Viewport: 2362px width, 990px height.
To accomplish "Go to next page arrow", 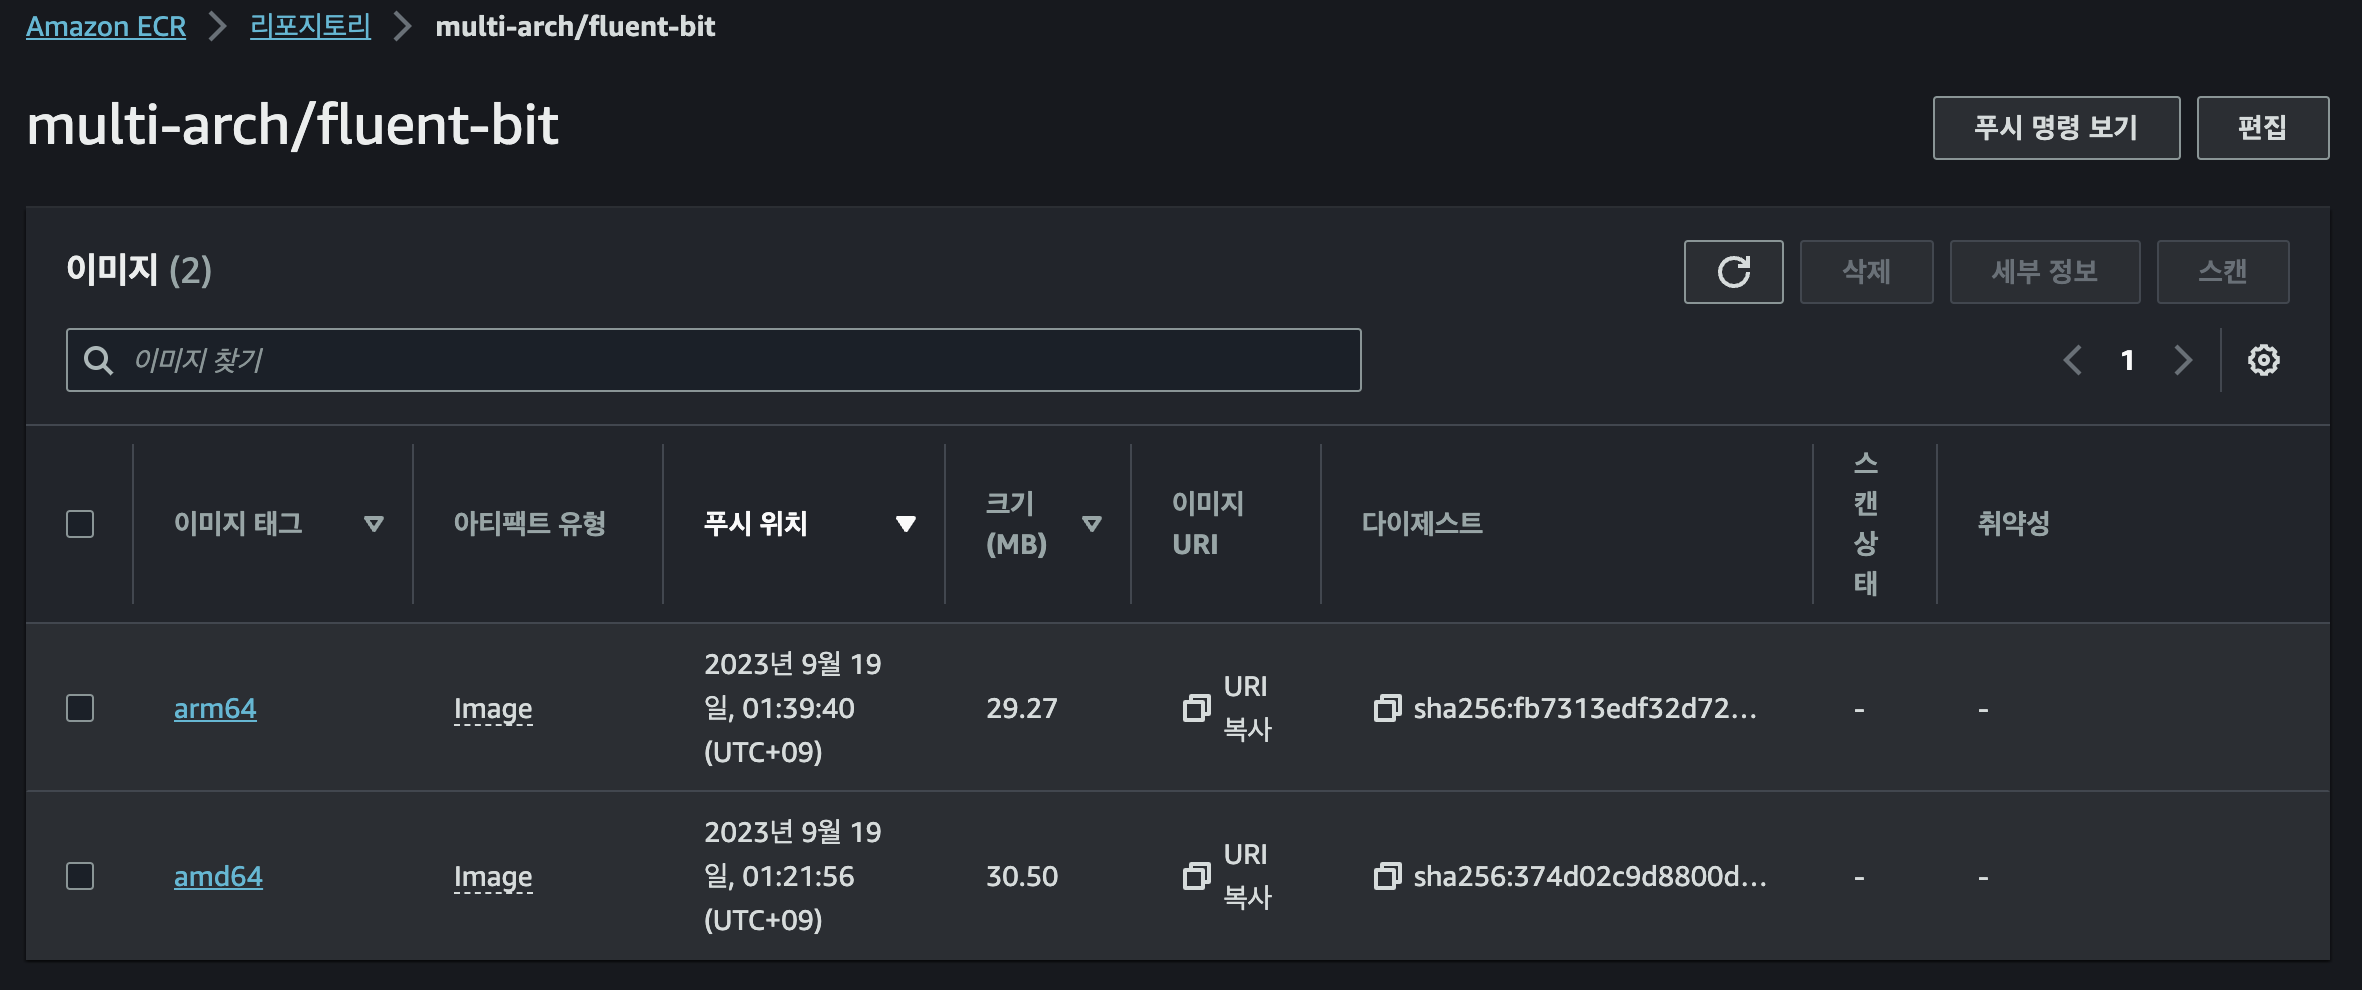I will 2183,360.
